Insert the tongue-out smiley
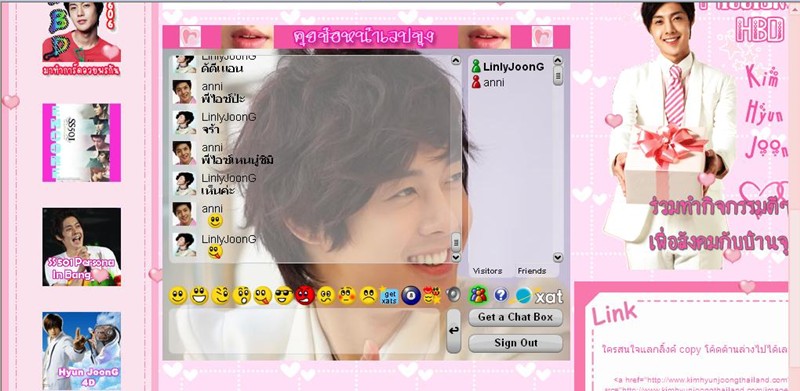This screenshot has height=391, width=800. click(263, 296)
